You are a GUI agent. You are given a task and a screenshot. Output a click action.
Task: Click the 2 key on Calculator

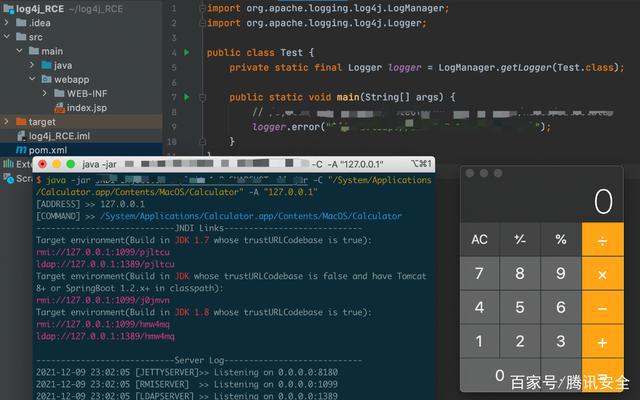coord(520,341)
